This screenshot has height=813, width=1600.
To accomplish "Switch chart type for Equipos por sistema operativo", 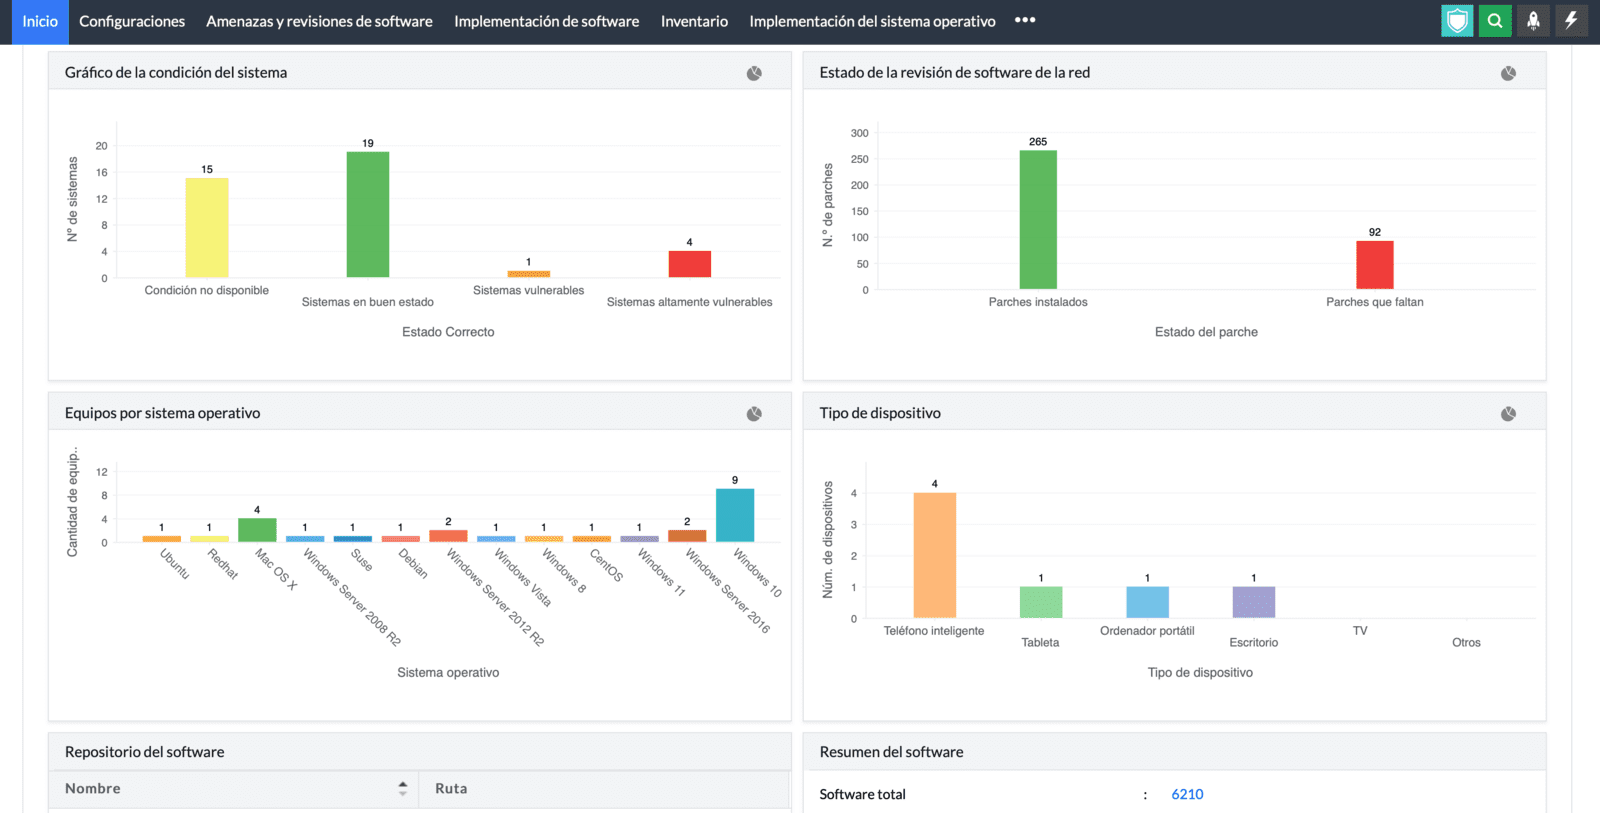I will pos(754,414).
